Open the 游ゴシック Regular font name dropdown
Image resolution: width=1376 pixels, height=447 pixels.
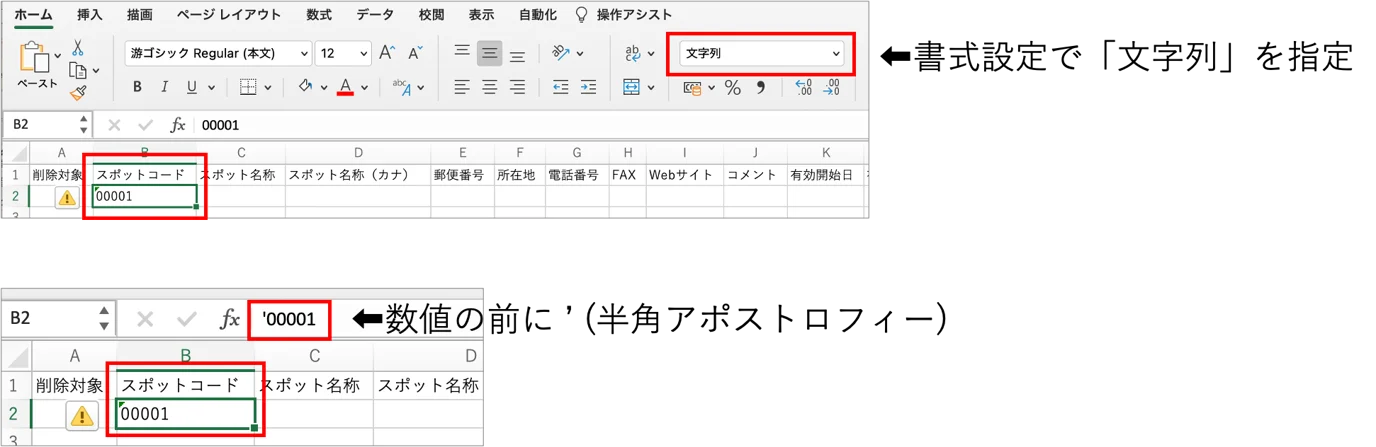(218, 54)
